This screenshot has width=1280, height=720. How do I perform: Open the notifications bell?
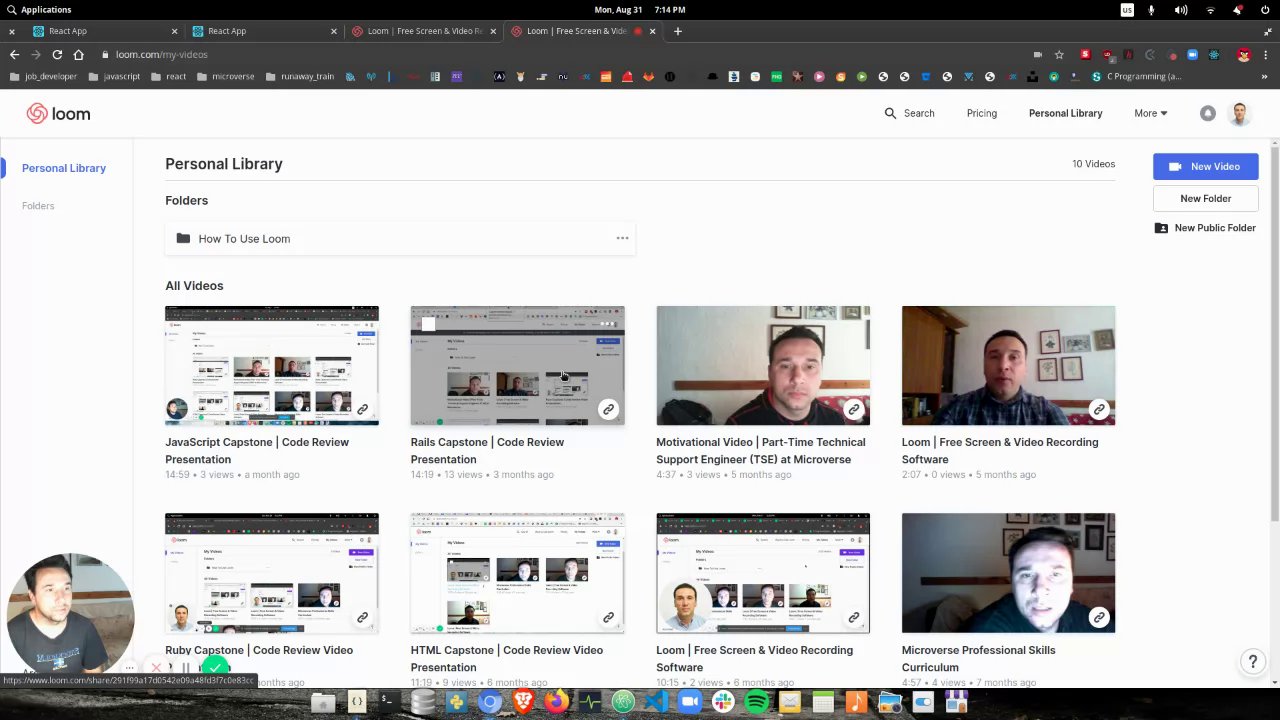[1208, 114]
